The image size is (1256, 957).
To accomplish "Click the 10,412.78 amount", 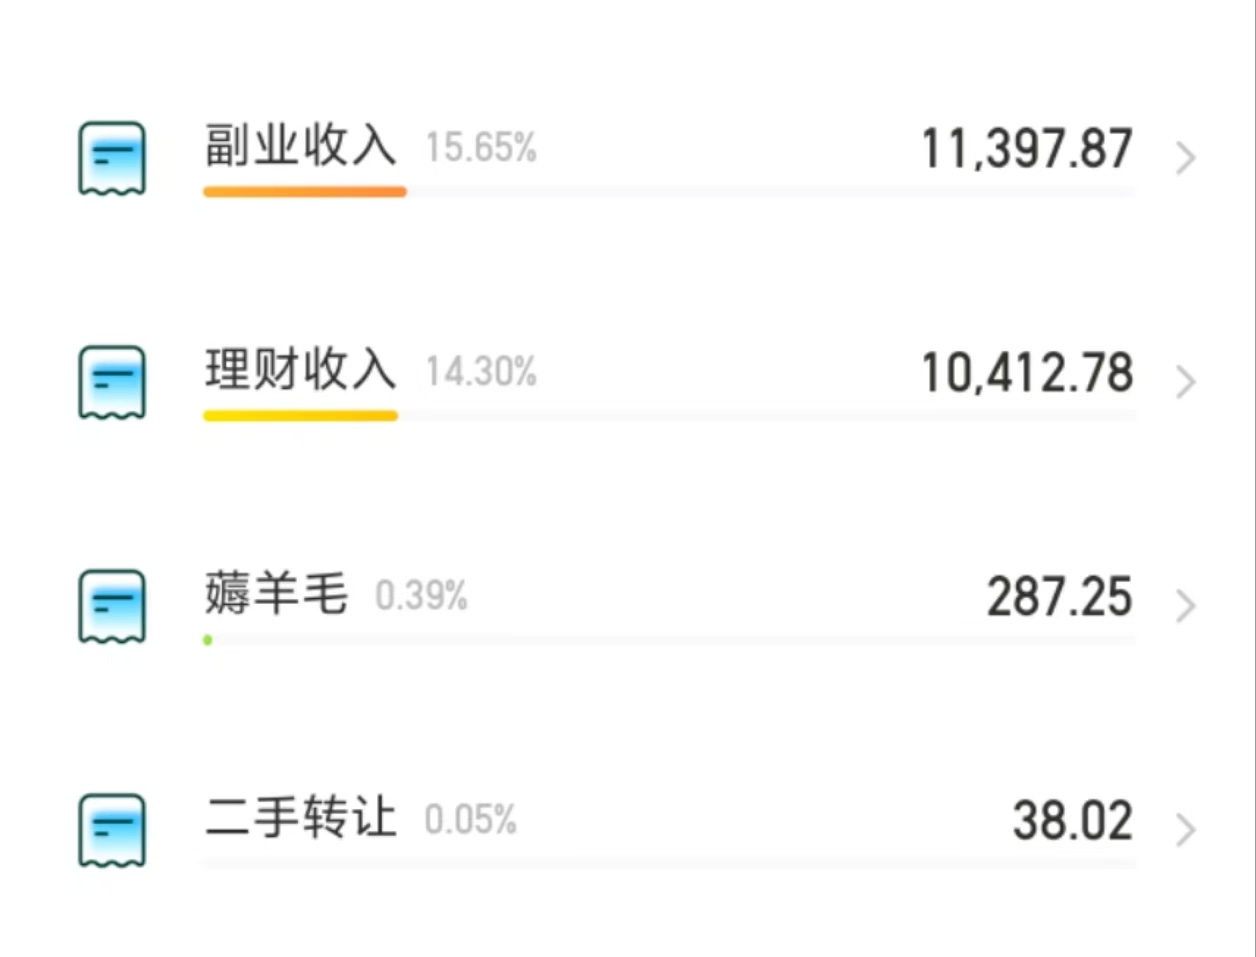I will 1027,373.
